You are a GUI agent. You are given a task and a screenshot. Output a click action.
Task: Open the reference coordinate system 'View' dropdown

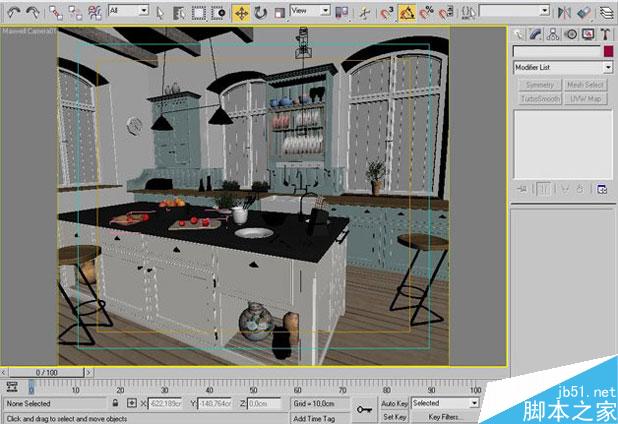[x=310, y=11]
